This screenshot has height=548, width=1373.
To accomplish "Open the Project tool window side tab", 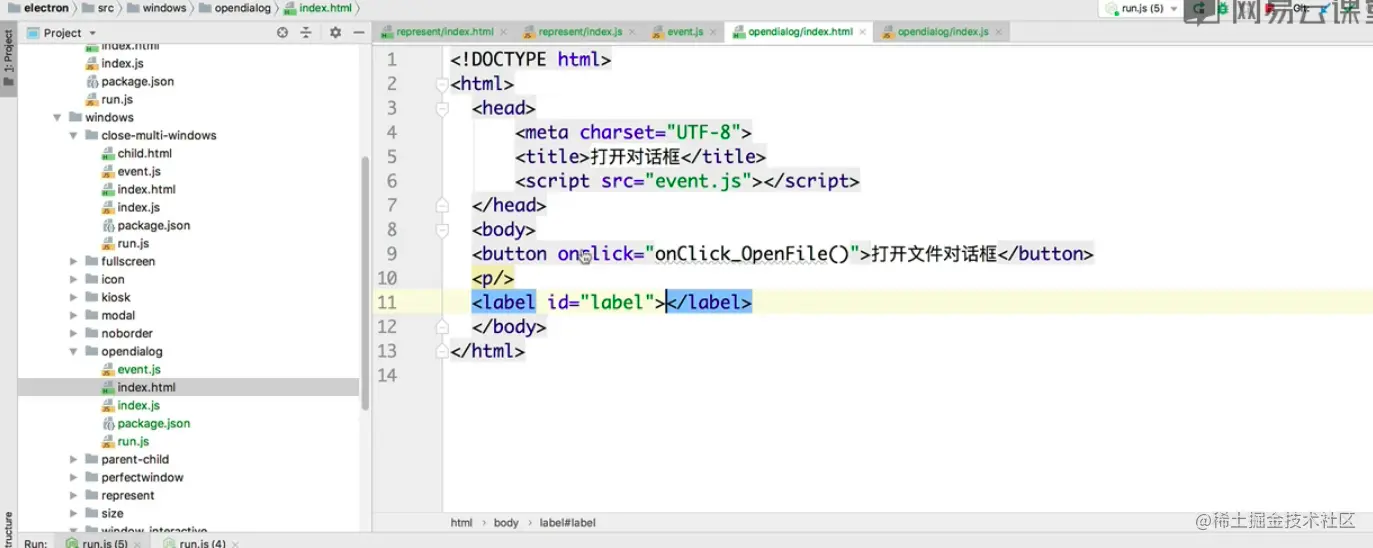I will pos(8,58).
